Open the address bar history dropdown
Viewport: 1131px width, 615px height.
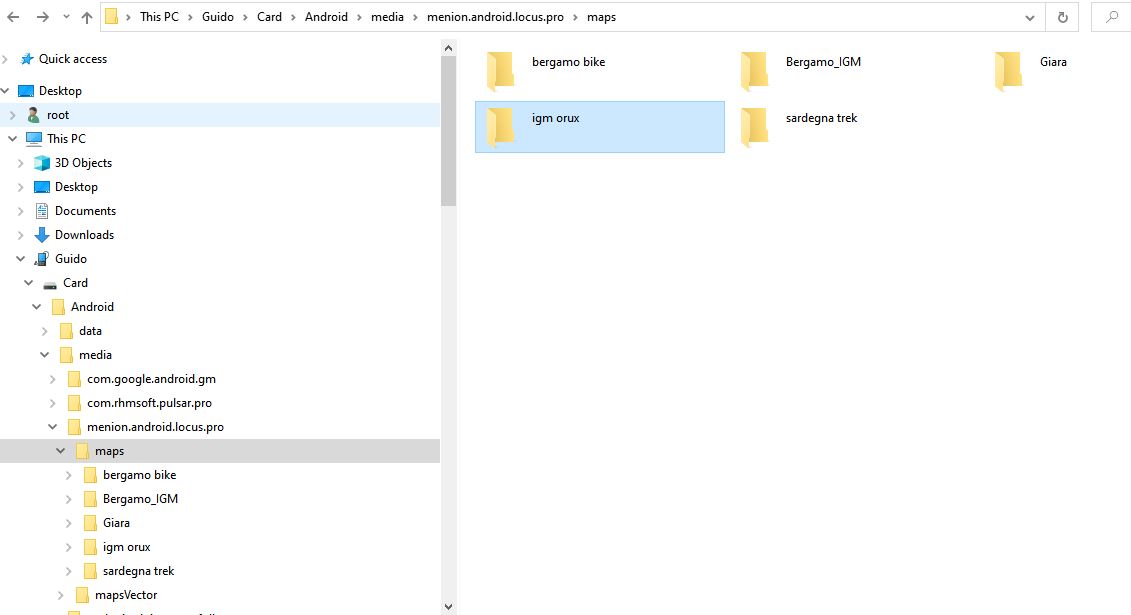pos(1030,17)
